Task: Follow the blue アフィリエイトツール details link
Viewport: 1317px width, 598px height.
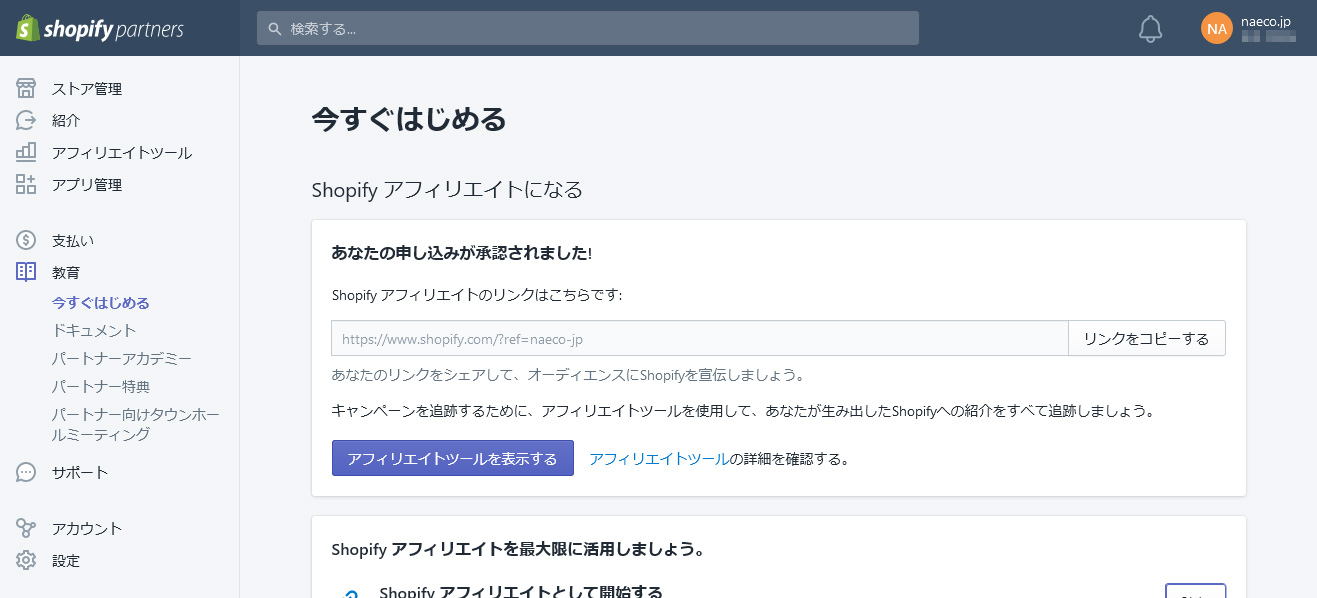Action: click(658, 459)
